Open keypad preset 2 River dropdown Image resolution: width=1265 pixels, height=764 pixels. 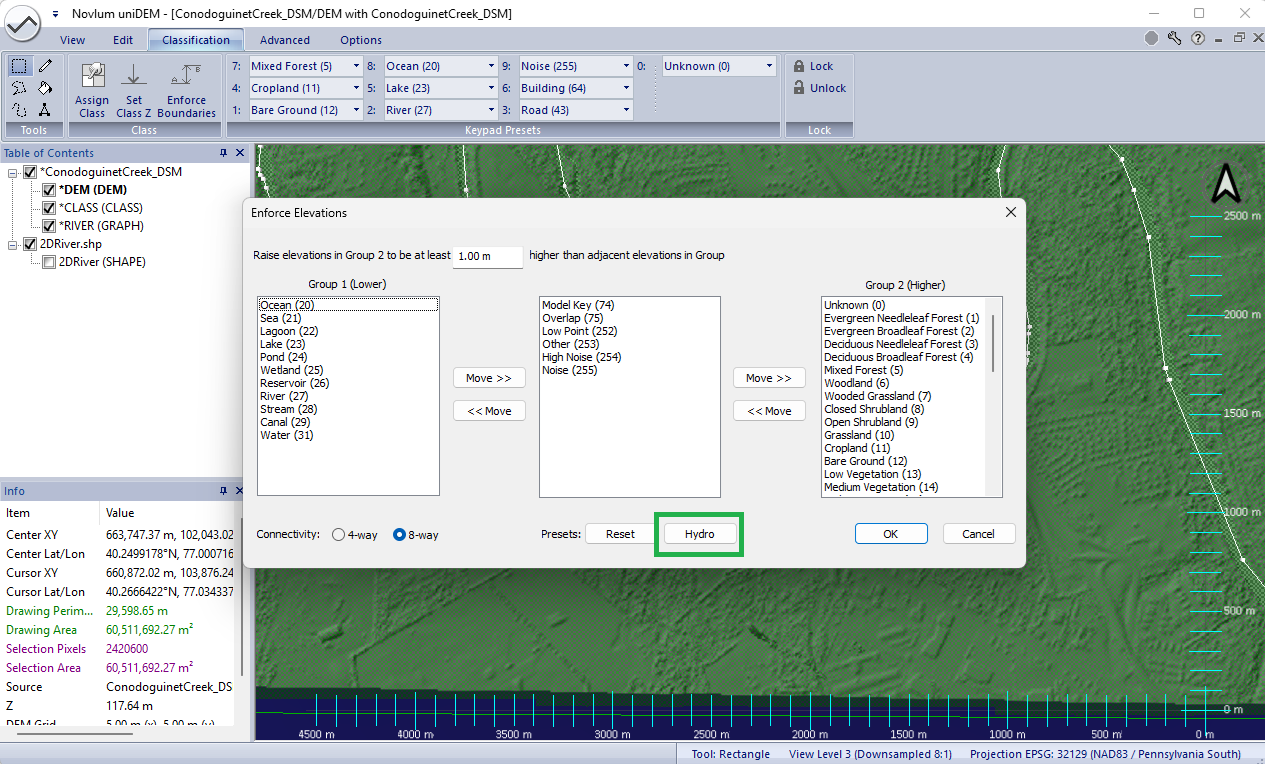tap(491, 110)
